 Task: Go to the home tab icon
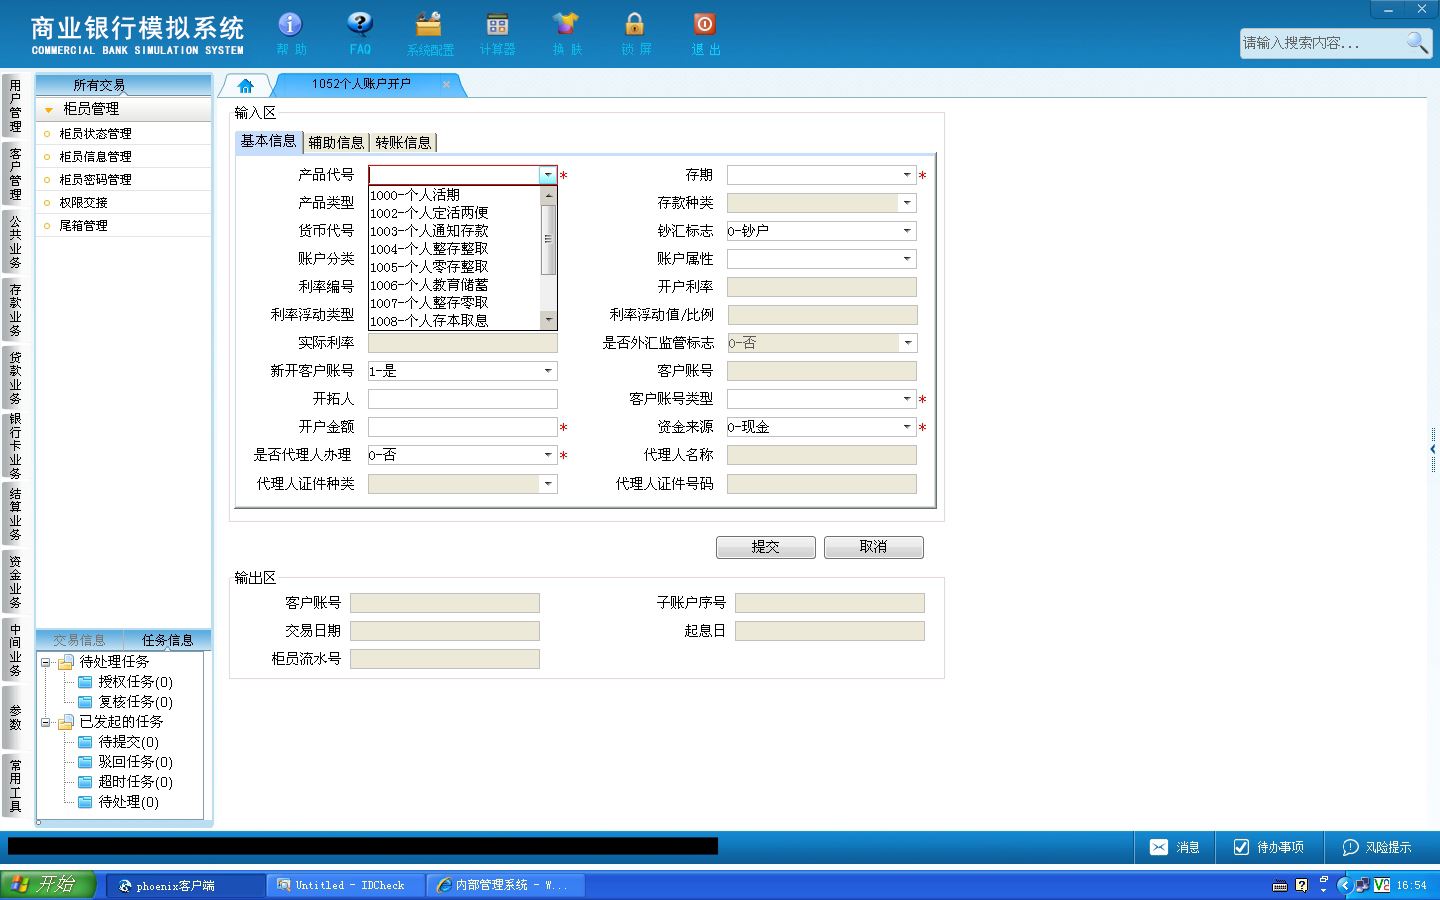pyautogui.click(x=246, y=86)
